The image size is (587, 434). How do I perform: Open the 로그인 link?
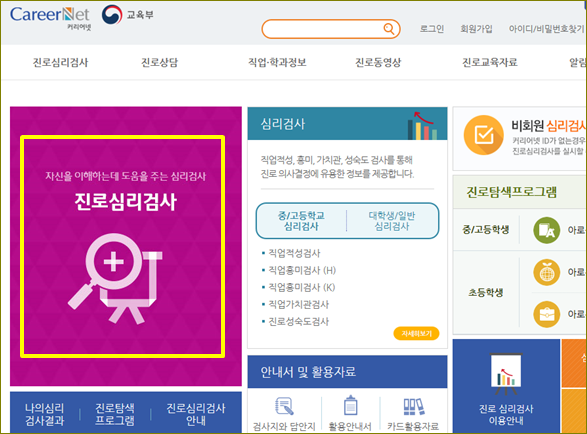pyautogui.click(x=432, y=29)
